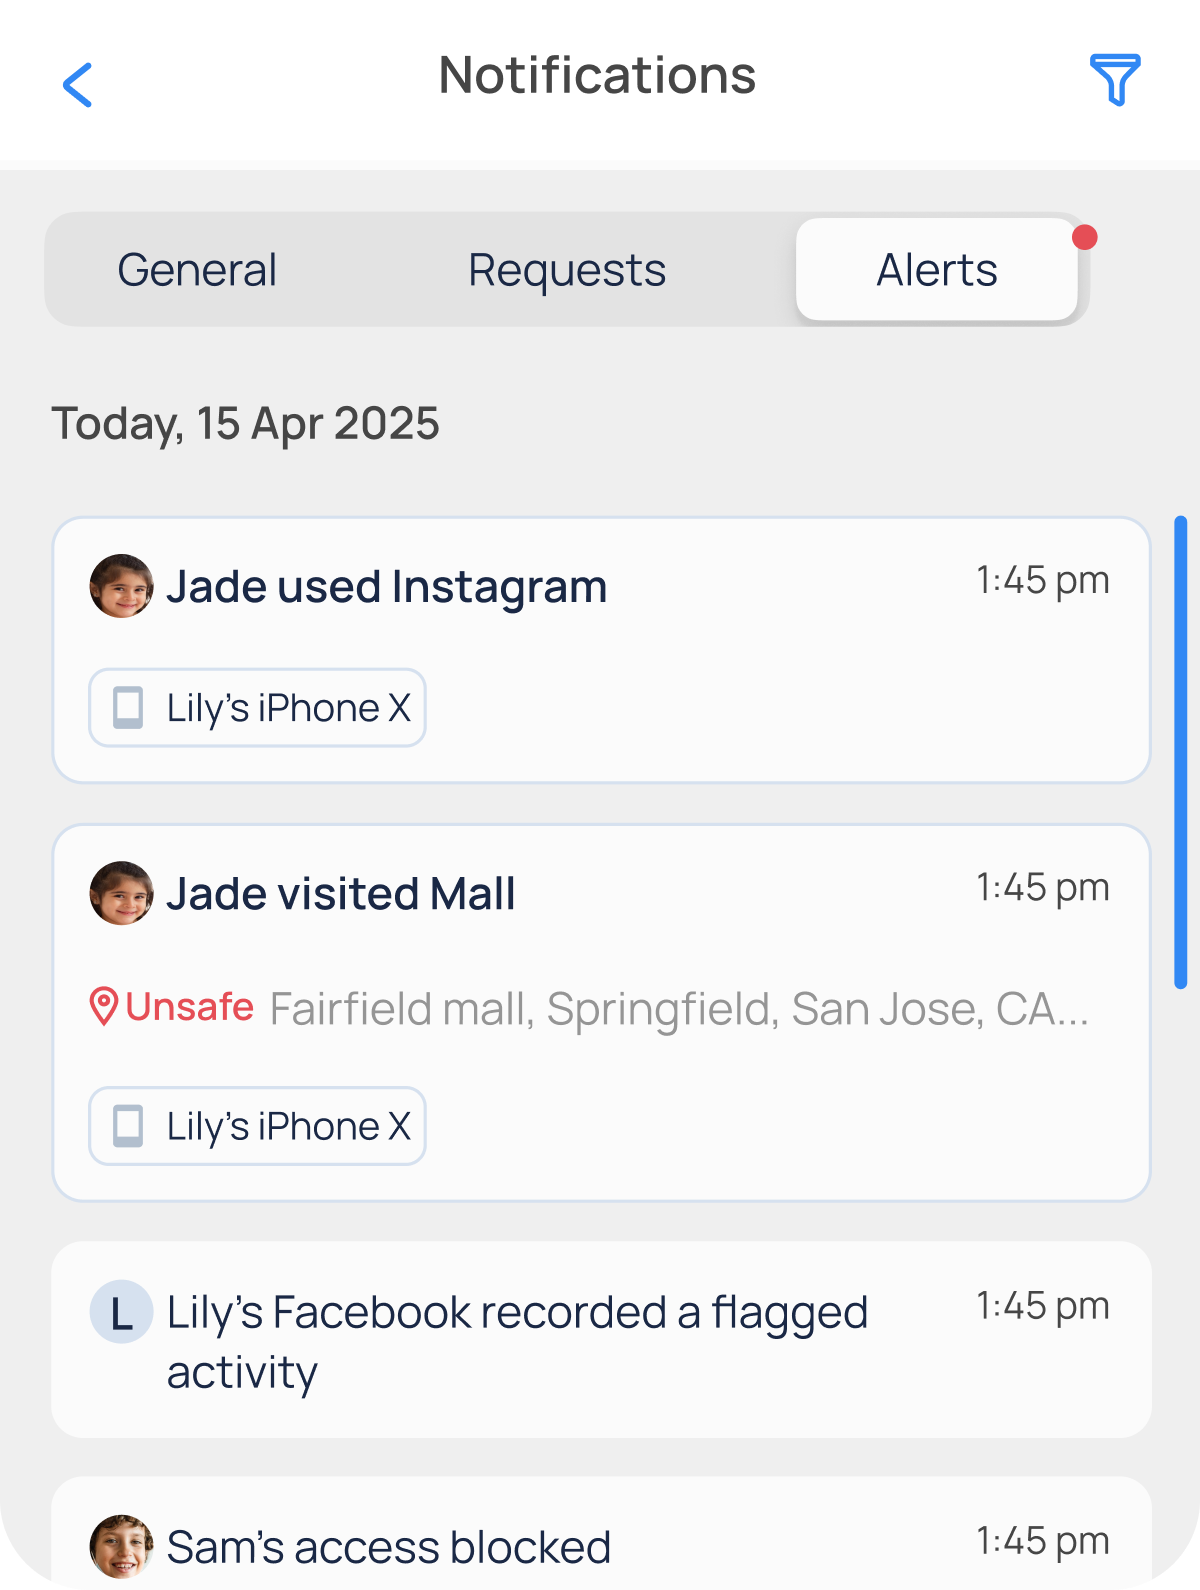Switch to the Requests tab
The image size is (1200, 1590).
[567, 270]
